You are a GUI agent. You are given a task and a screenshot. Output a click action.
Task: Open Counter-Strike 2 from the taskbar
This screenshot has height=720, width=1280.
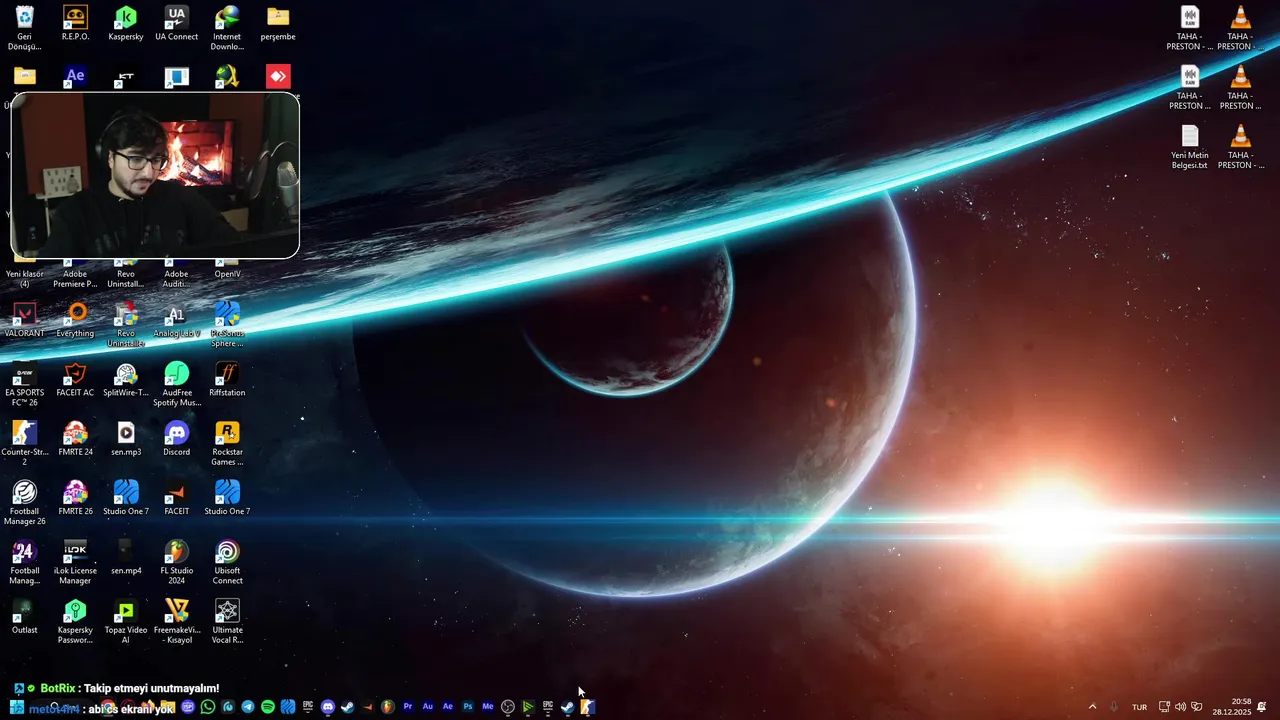click(587, 707)
